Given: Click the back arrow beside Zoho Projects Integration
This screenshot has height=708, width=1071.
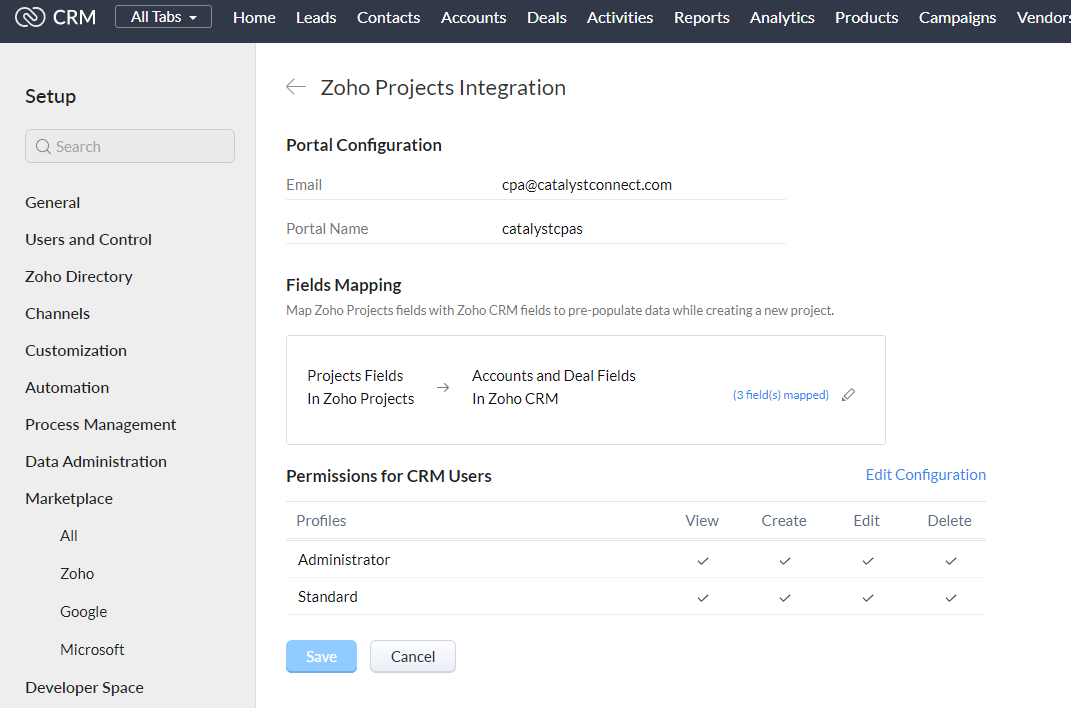Looking at the screenshot, I should click(x=296, y=87).
